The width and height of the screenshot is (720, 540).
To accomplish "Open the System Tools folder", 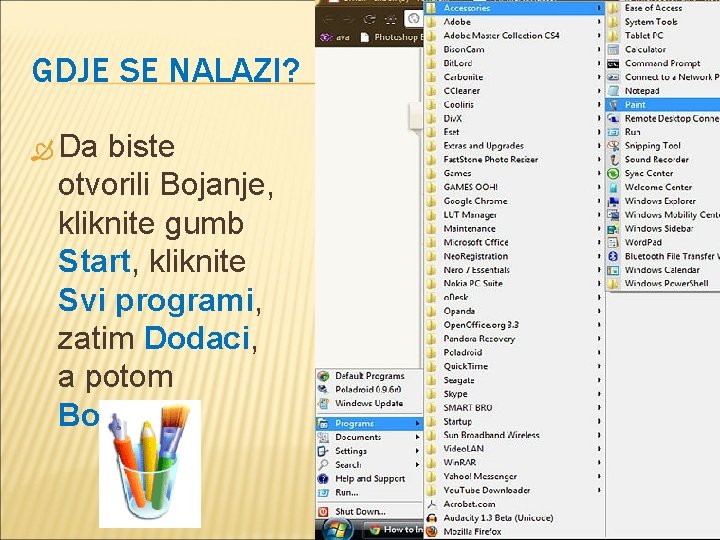I will [663, 22].
